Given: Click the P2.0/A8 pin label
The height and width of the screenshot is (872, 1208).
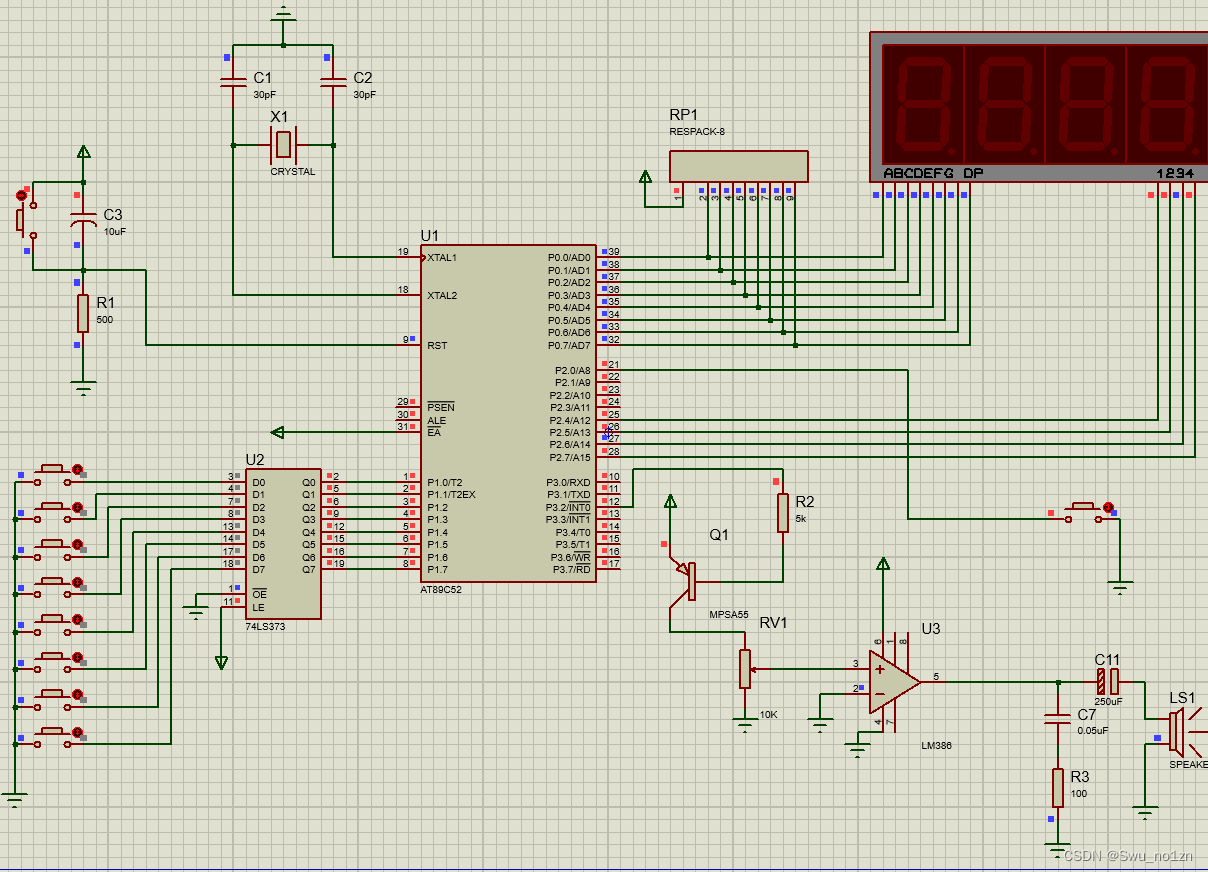Looking at the screenshot, I should 571,370.
